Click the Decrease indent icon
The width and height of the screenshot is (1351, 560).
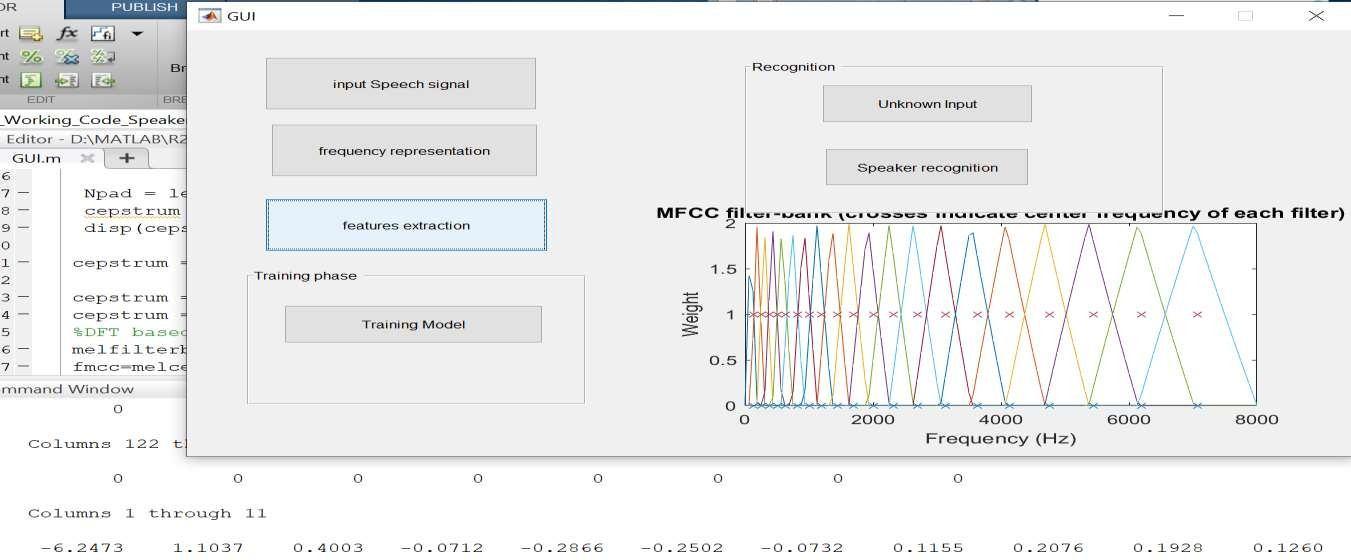point(102,80)
